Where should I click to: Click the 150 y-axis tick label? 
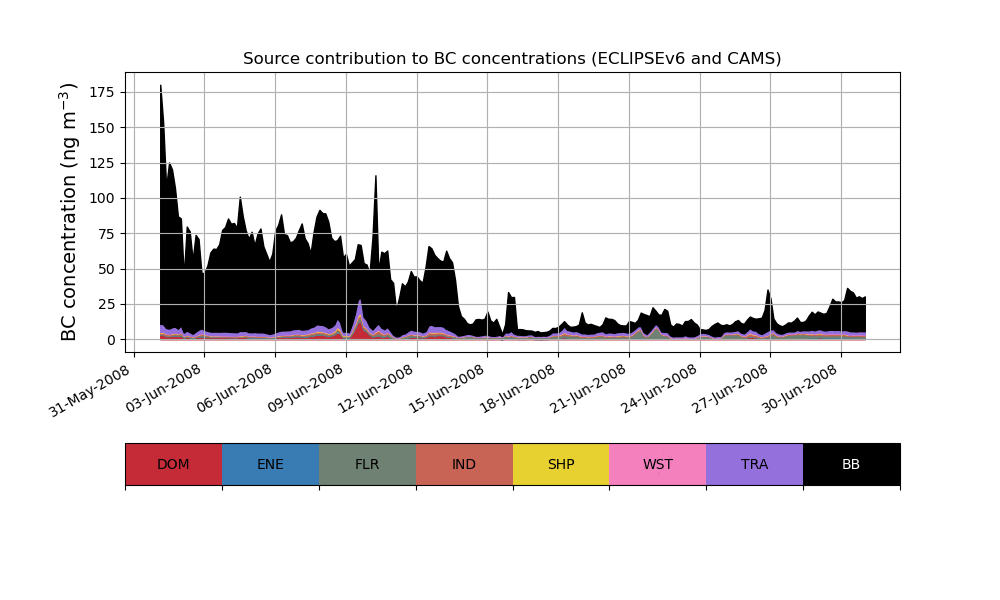(x=102, y=128)
